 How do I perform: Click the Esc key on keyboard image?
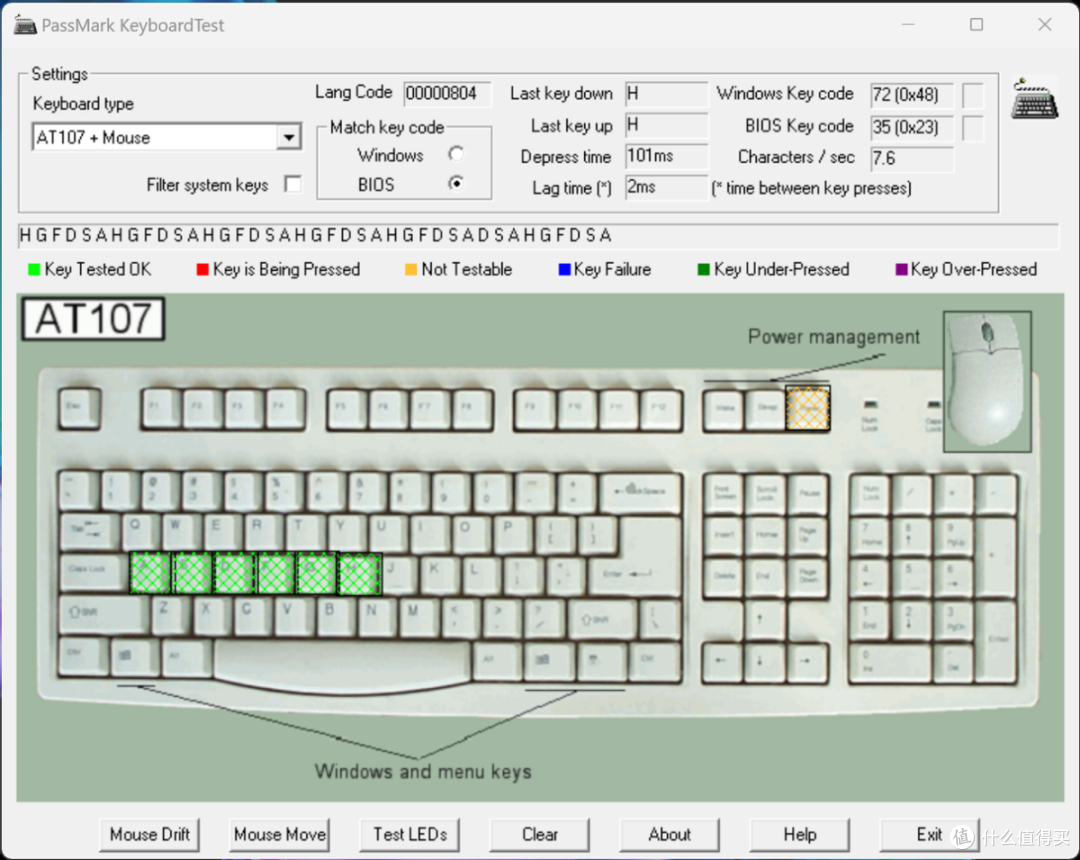click(80, 409)
